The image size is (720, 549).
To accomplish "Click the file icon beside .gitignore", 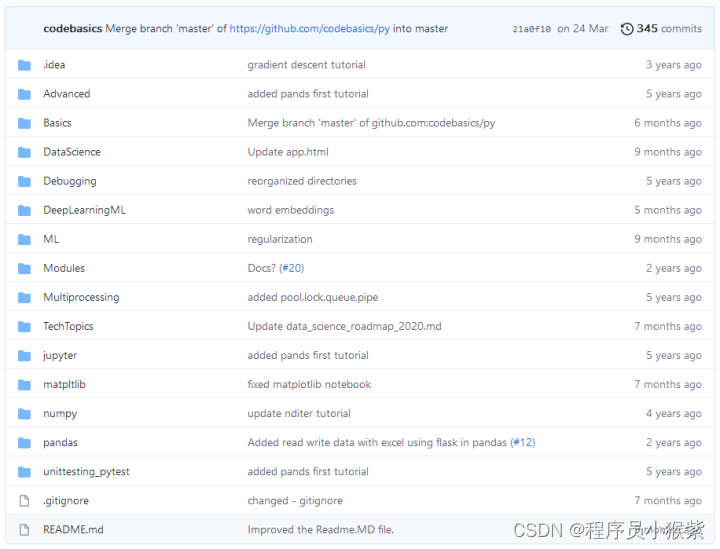I will pos(24,501).
